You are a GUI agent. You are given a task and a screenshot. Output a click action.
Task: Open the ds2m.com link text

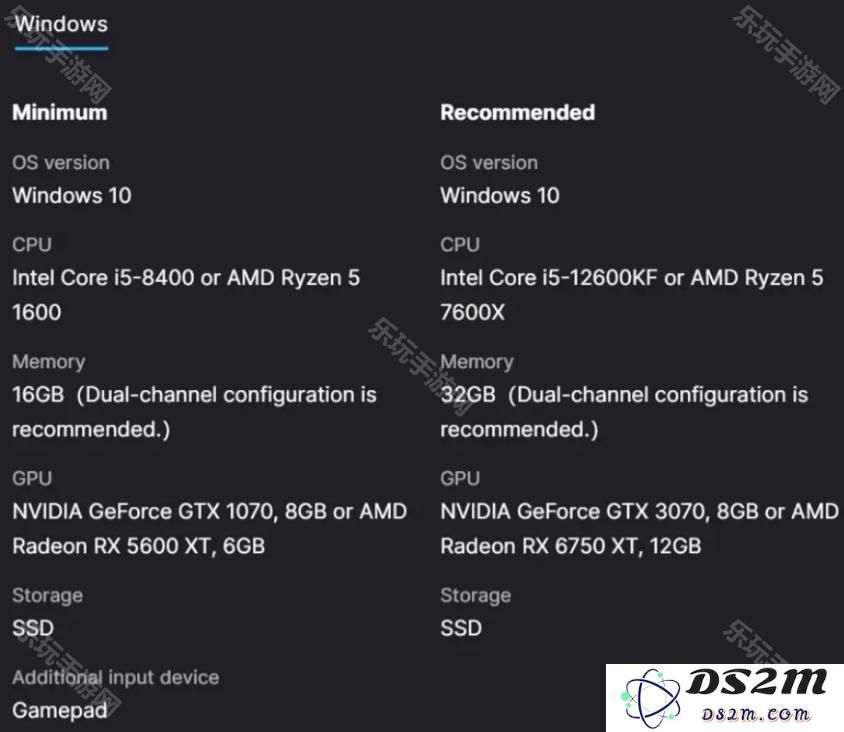[x=755, y=714]
